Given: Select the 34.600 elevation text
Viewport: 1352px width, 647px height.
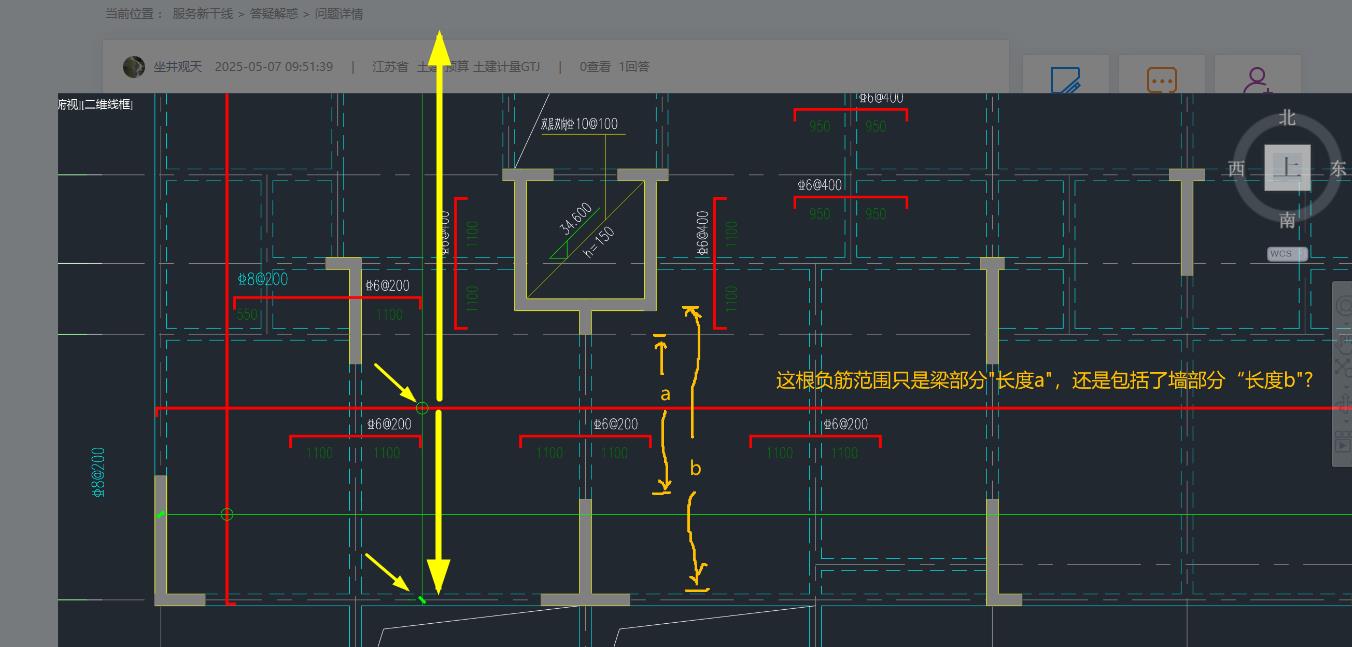Looking at the screenshot, I should point(575,219).
